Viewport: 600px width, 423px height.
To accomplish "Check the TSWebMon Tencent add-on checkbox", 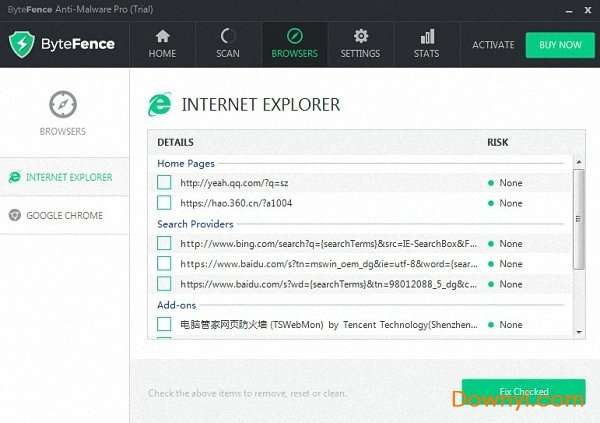I will click(164, 325).
